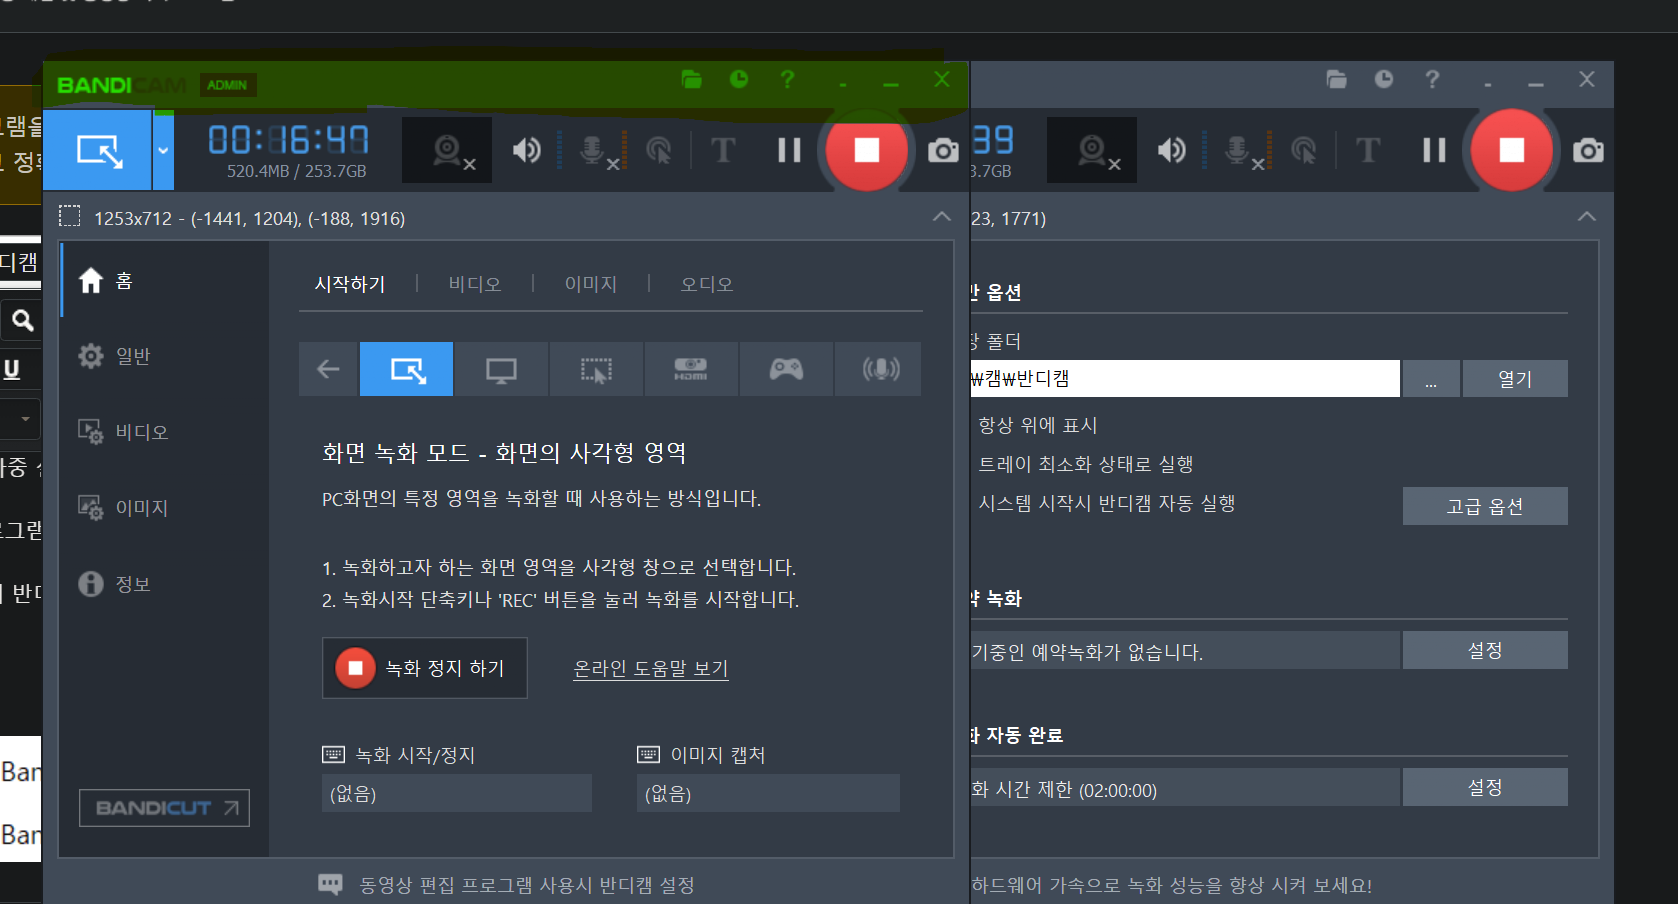The width and height of the screenshot is (1678, 904).
Task: Click 고급 옵션 button
Action: [1485, 506]
